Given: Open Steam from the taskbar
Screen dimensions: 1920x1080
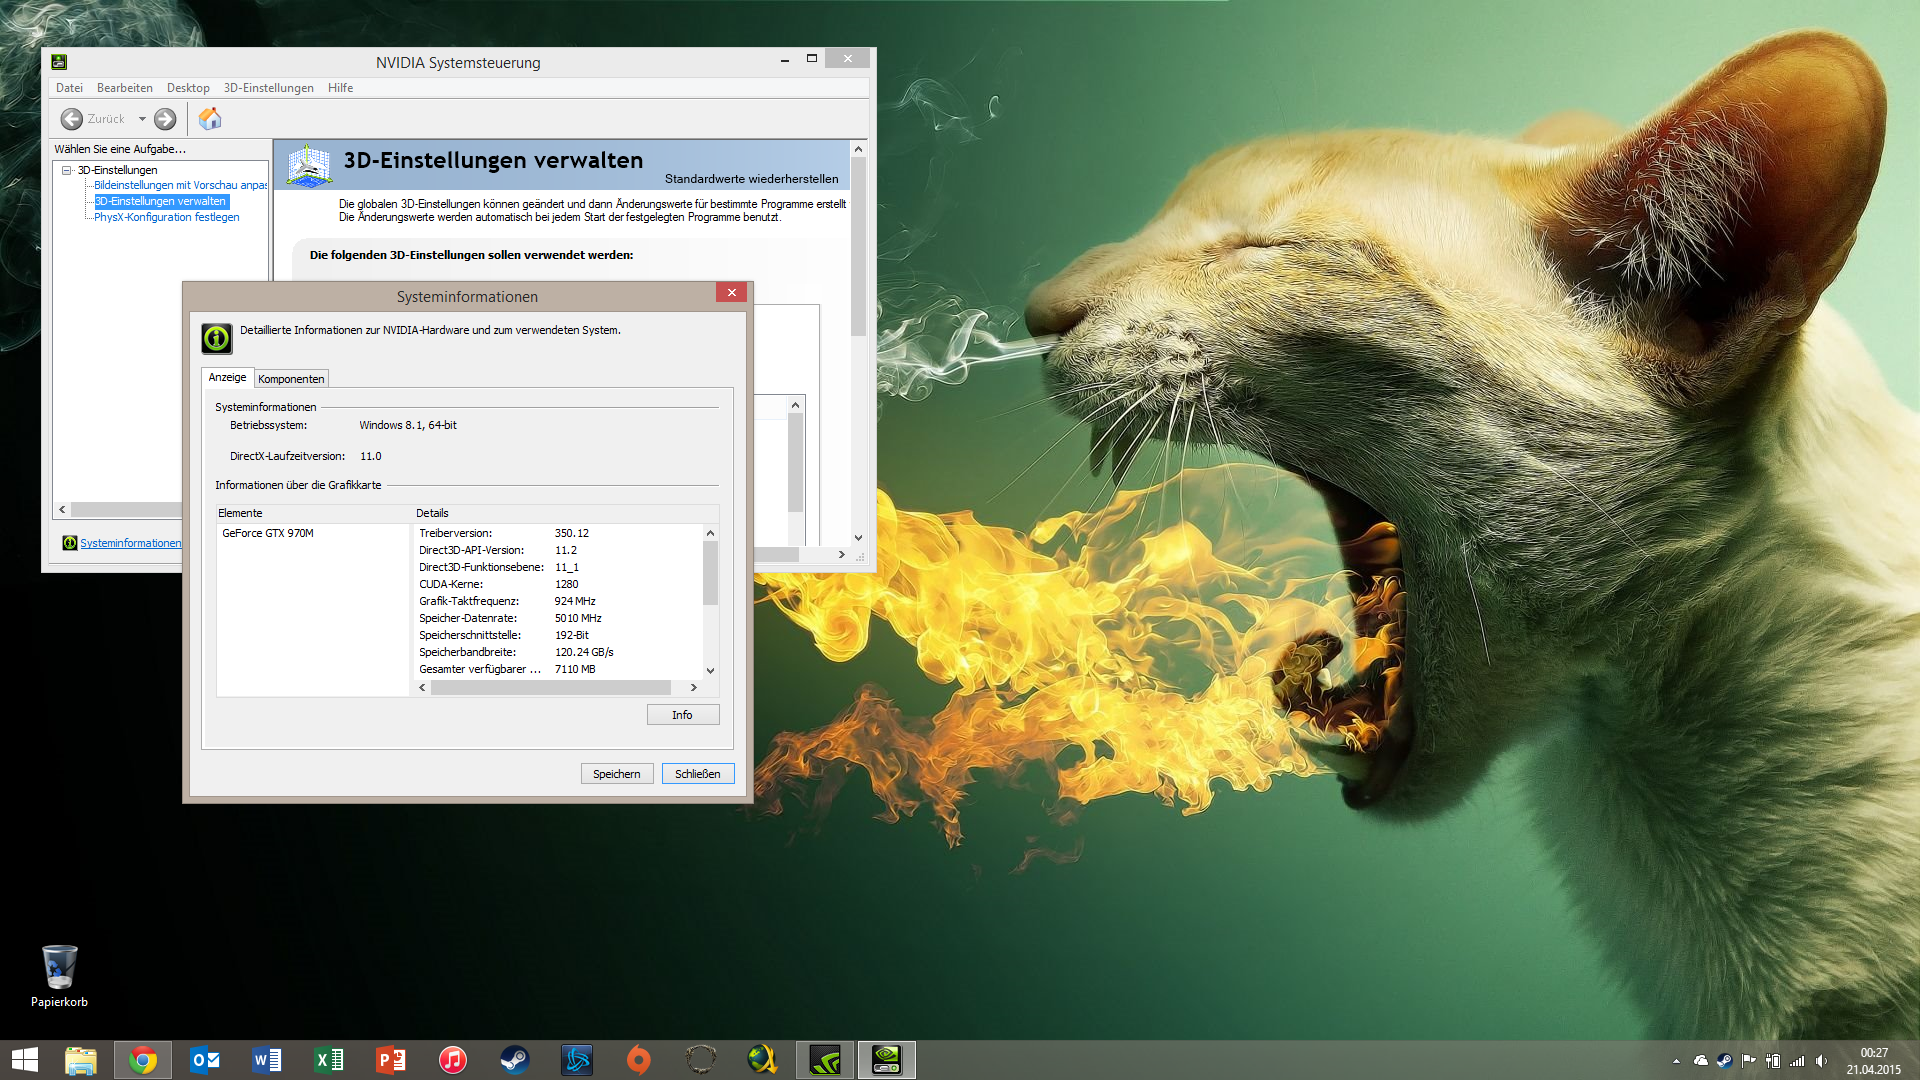Looking at the screenshot, I should 515,1059.
